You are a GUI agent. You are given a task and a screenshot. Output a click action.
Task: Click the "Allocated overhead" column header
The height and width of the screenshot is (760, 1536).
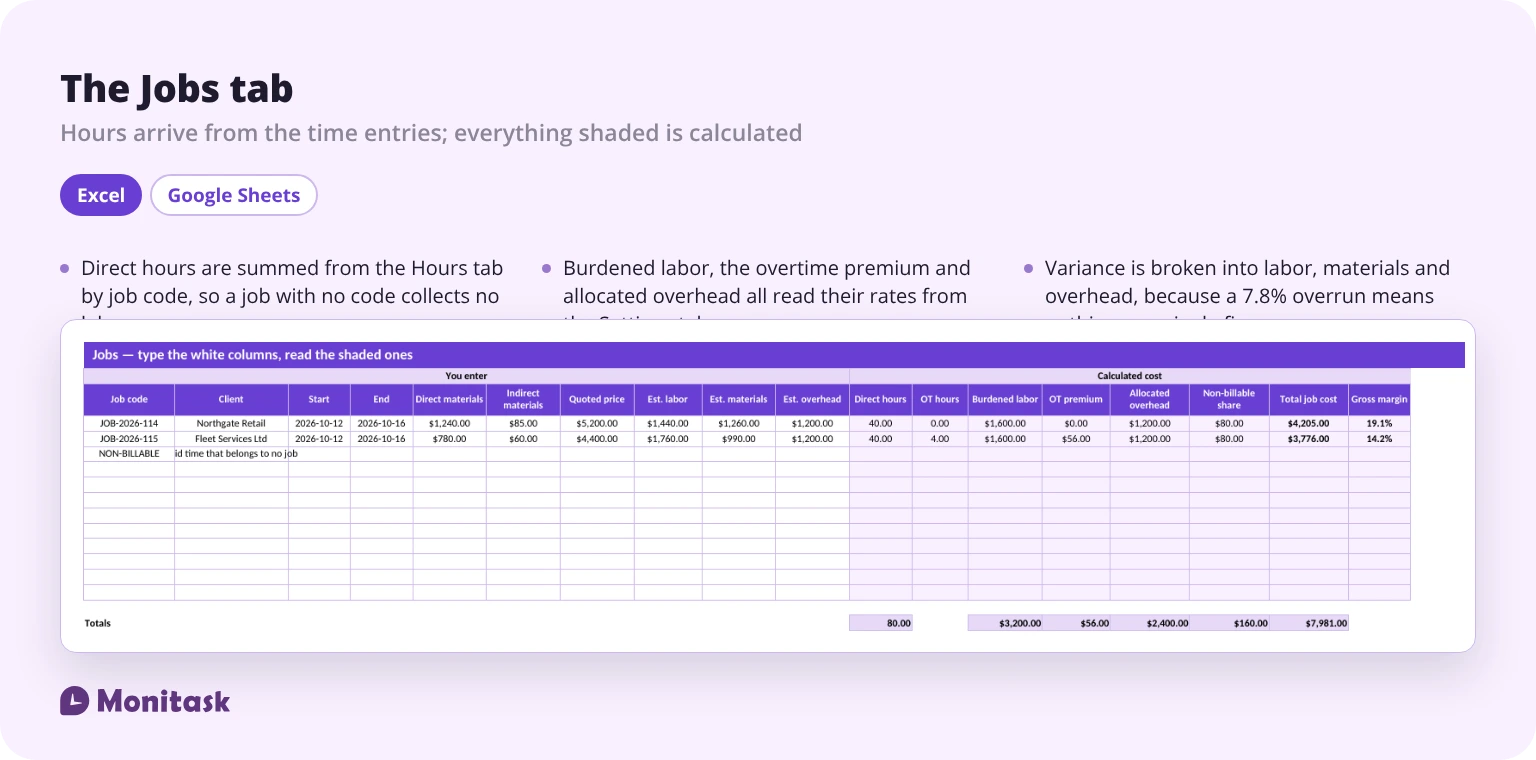pyautogui.click(x=1149, y=400)
